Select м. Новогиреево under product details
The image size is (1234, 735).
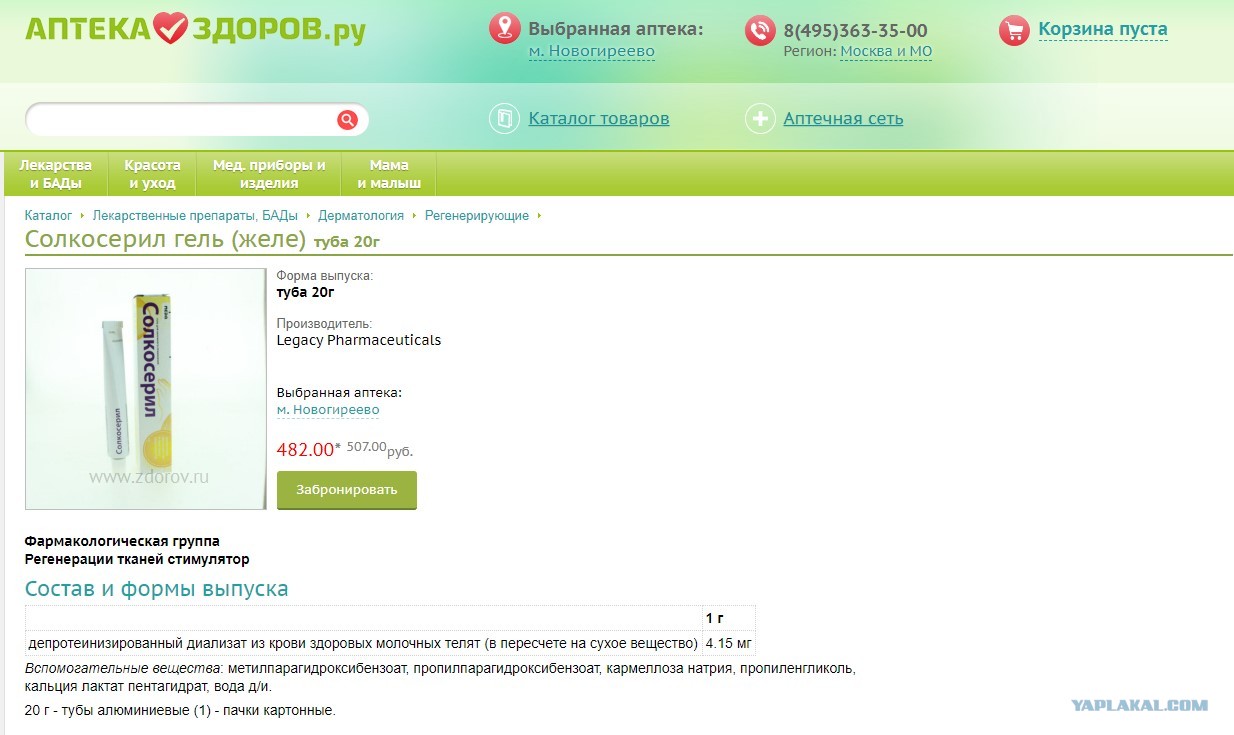[328, 410]
